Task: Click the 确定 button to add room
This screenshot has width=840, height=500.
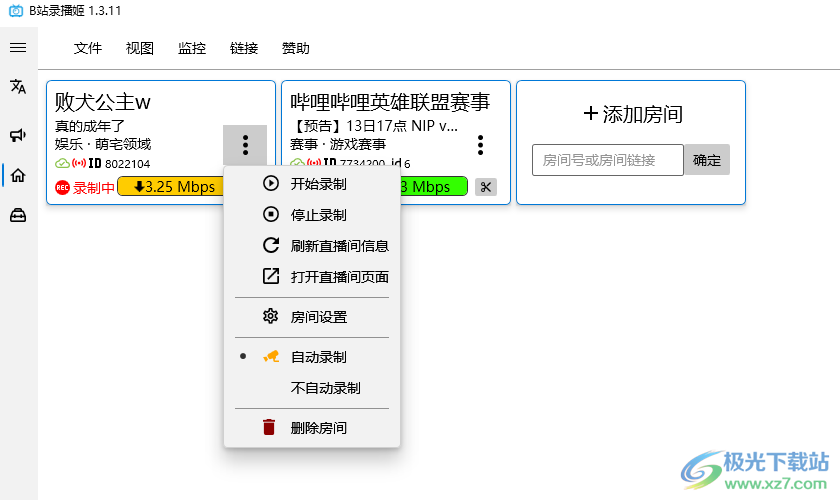Action: [x=707, y=160]
